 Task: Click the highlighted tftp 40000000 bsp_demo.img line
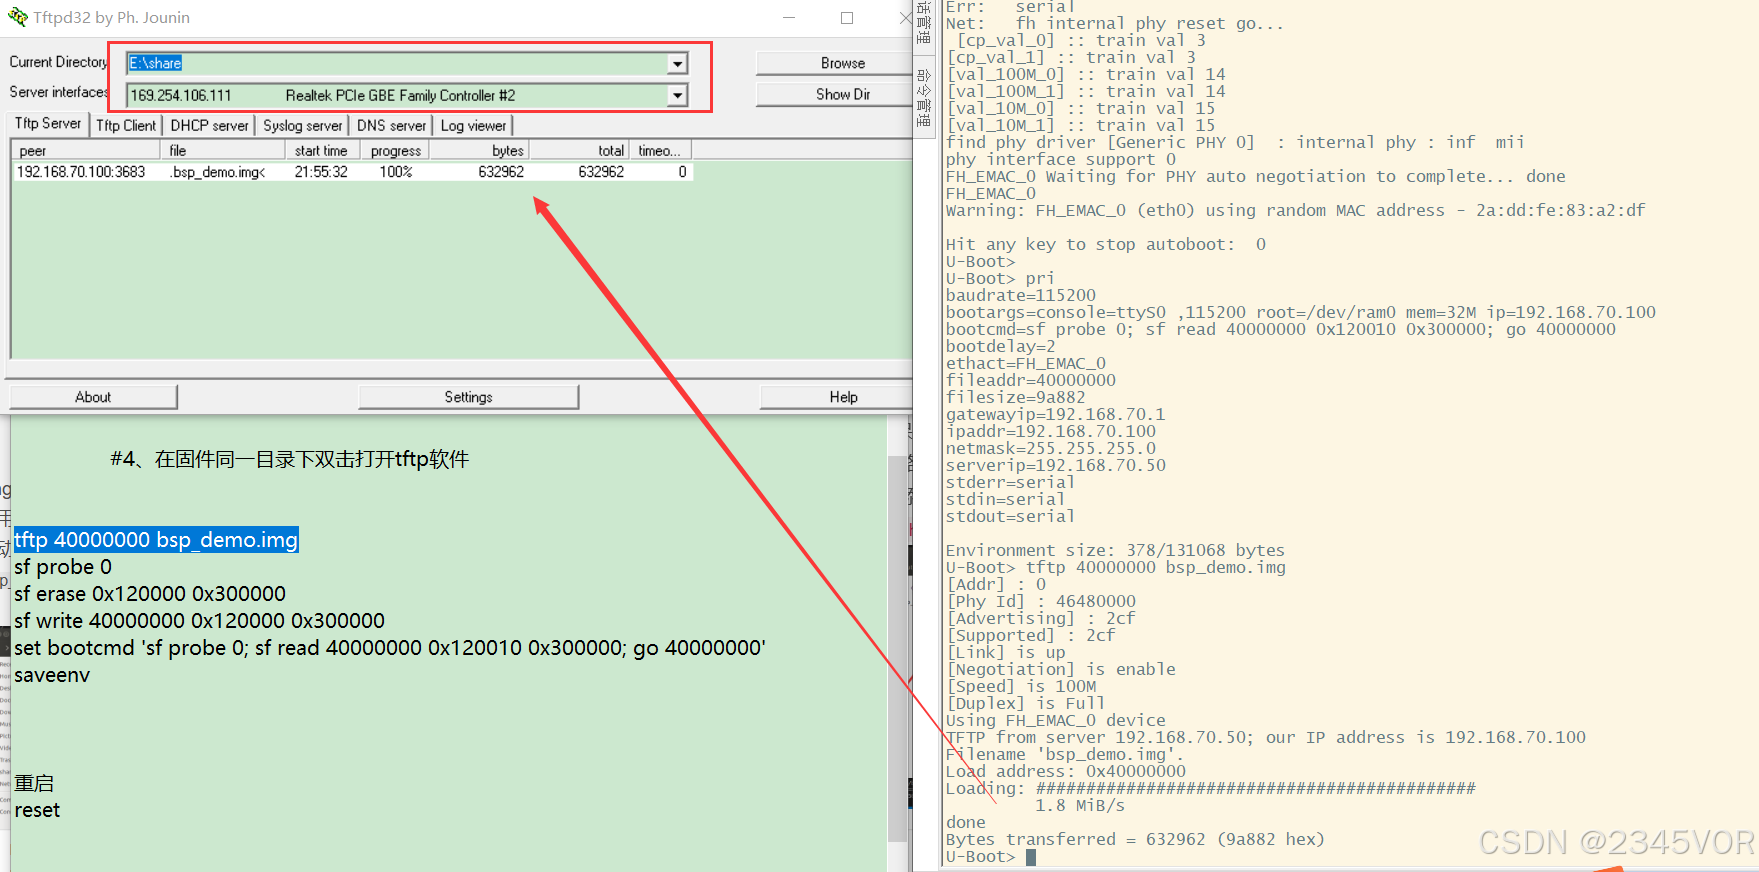pyautogui.click(x=156, y=540)
